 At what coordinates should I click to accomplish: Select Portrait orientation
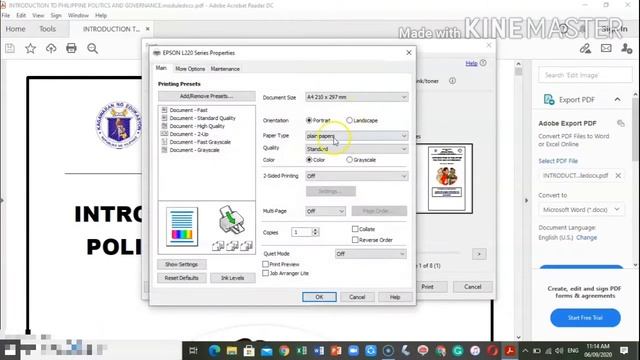(309, 120)
